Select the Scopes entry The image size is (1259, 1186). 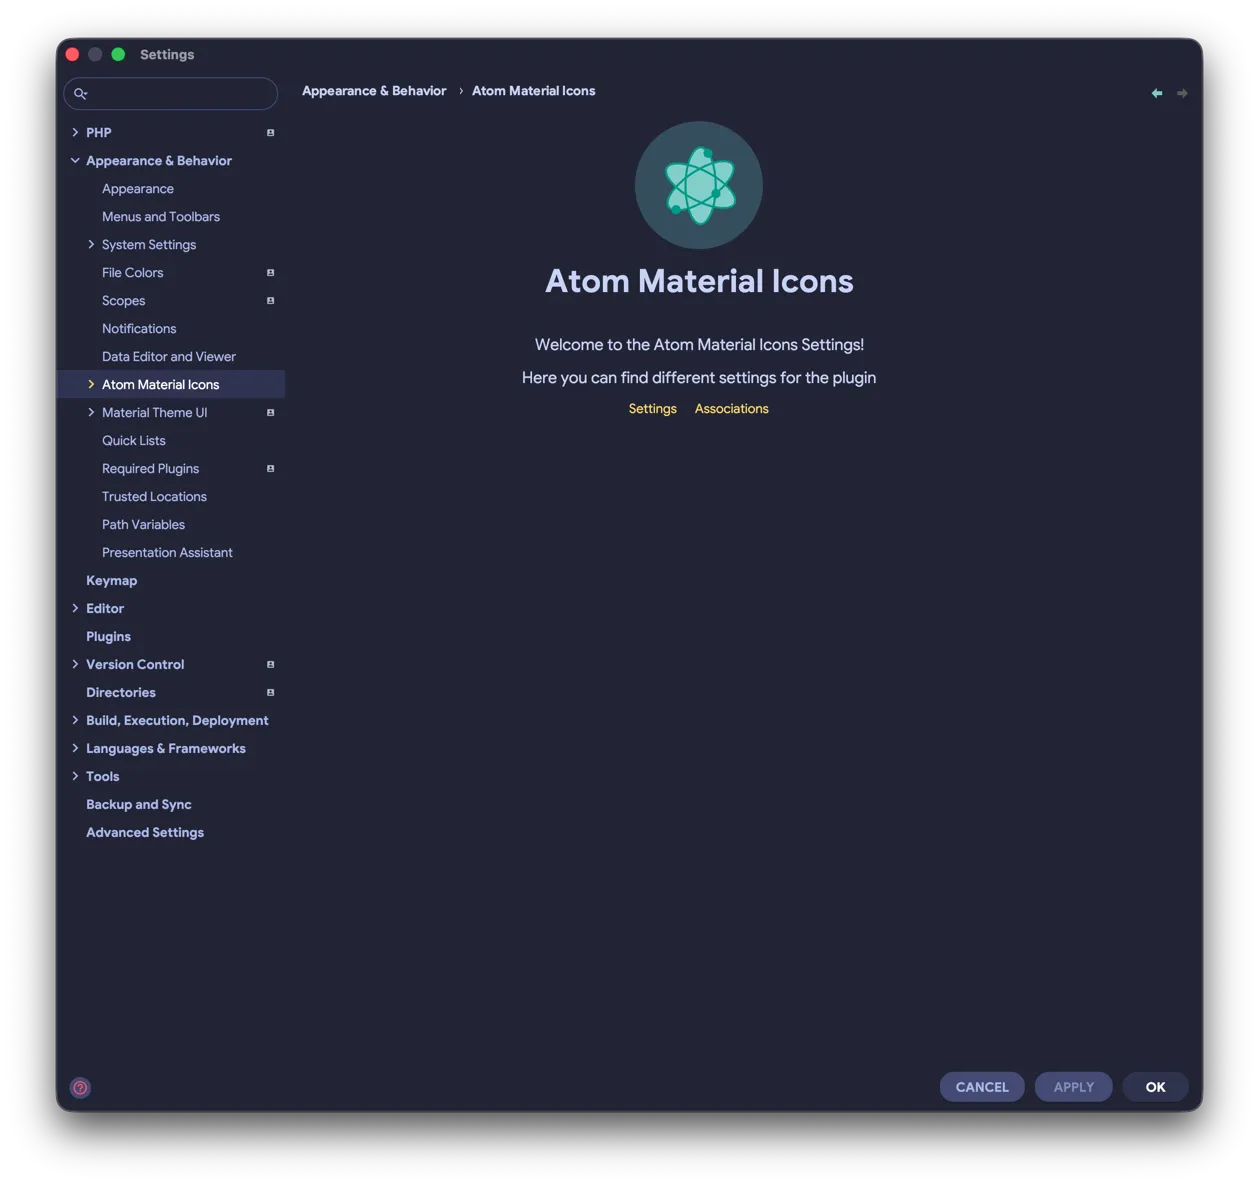point(123,300)
